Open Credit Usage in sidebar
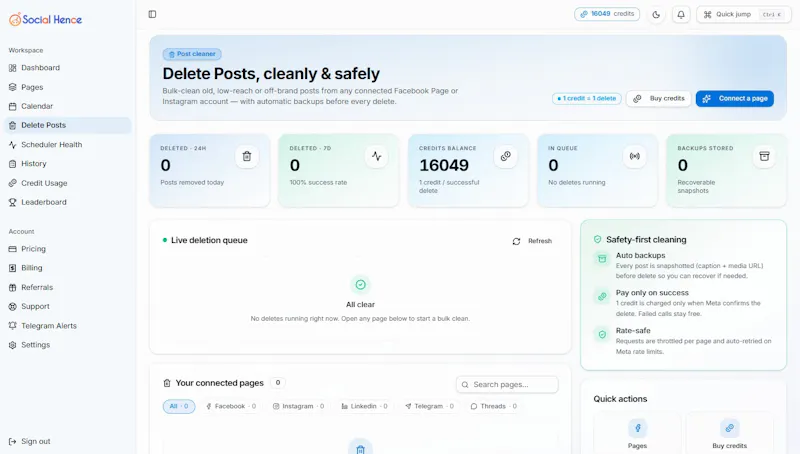800x454 pixels. [67, 183]
